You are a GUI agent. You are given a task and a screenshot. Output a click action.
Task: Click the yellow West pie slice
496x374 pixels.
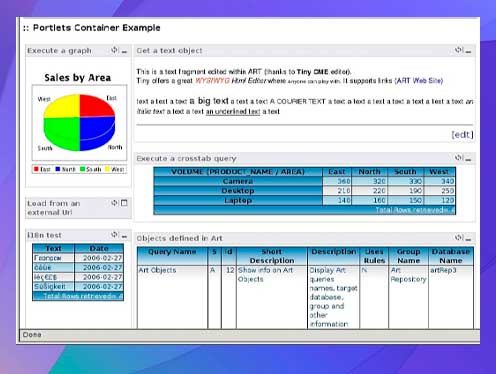(x=63, y=107)
